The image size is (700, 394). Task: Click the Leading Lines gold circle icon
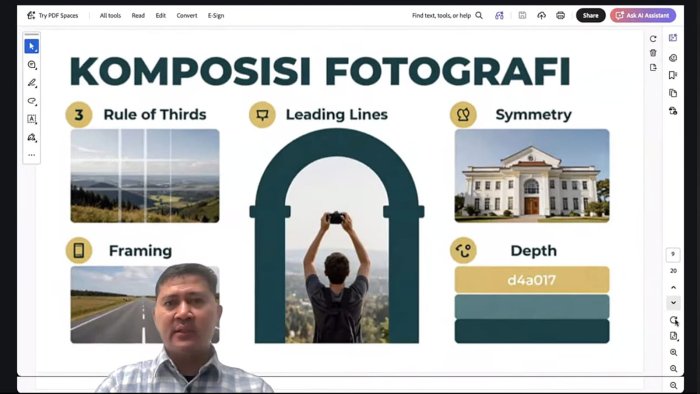tap(262, 115)
